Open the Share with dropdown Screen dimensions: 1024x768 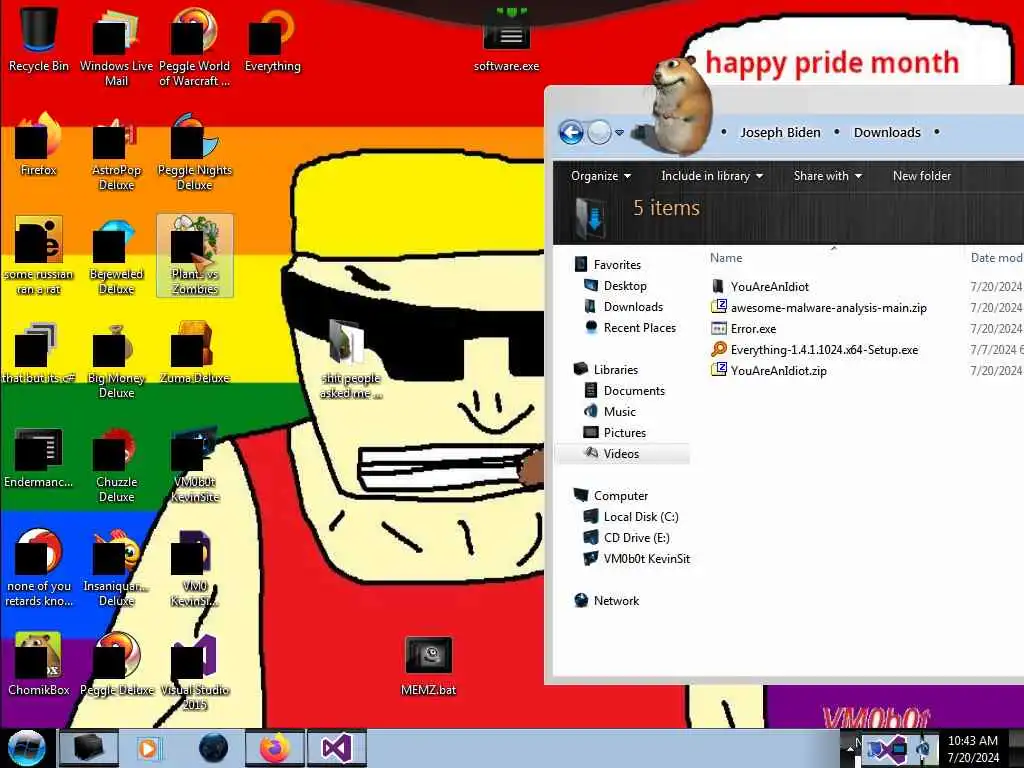point(827,176)
